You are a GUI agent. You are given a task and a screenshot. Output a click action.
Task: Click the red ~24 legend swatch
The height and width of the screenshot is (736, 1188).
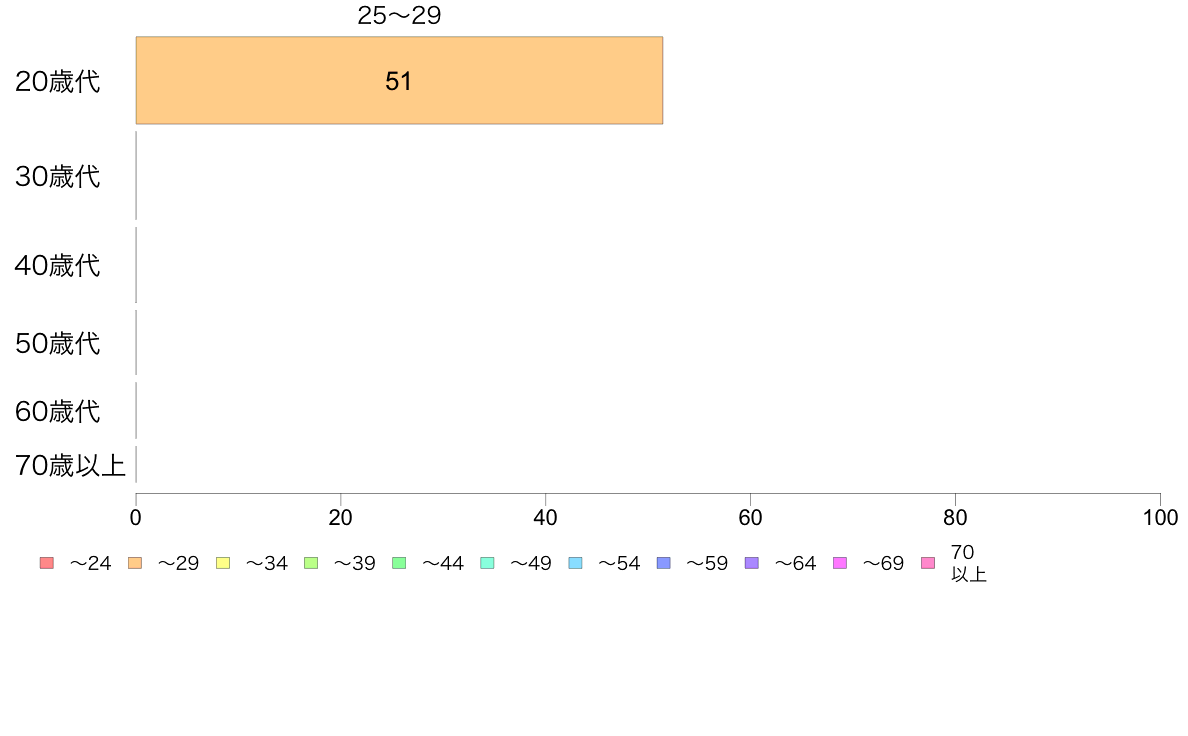click(x=47, y=563)
